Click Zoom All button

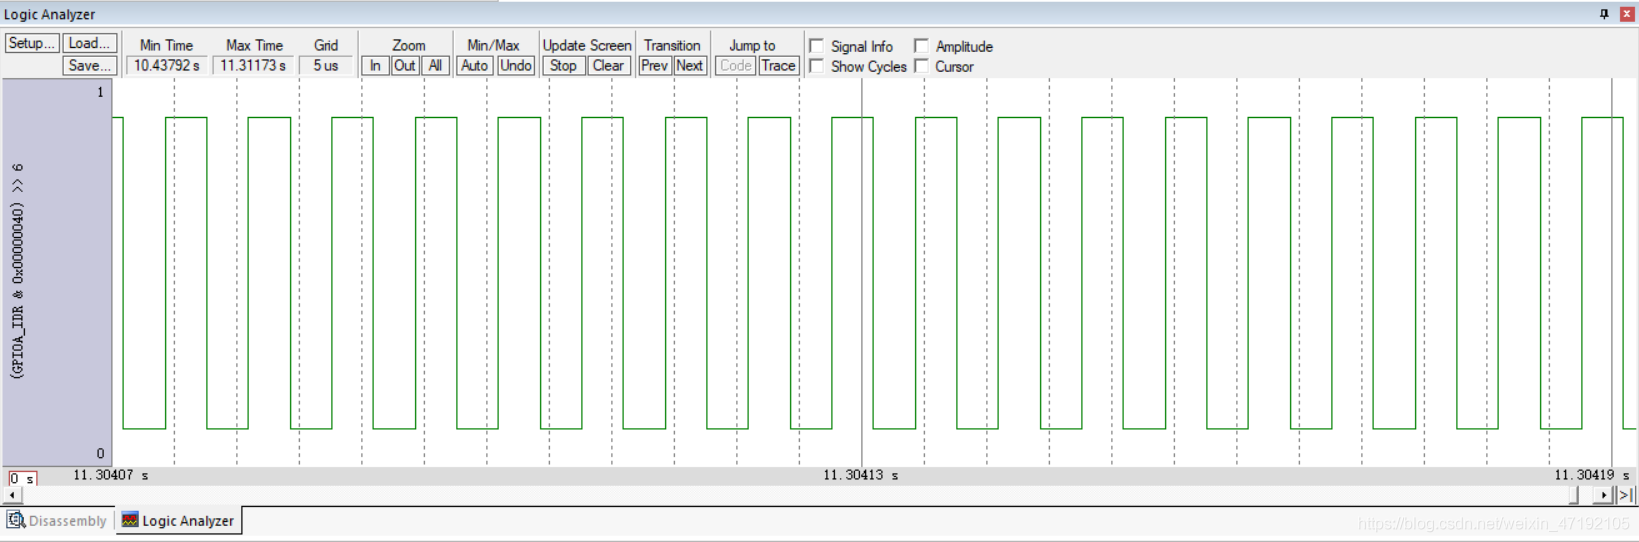434,65
